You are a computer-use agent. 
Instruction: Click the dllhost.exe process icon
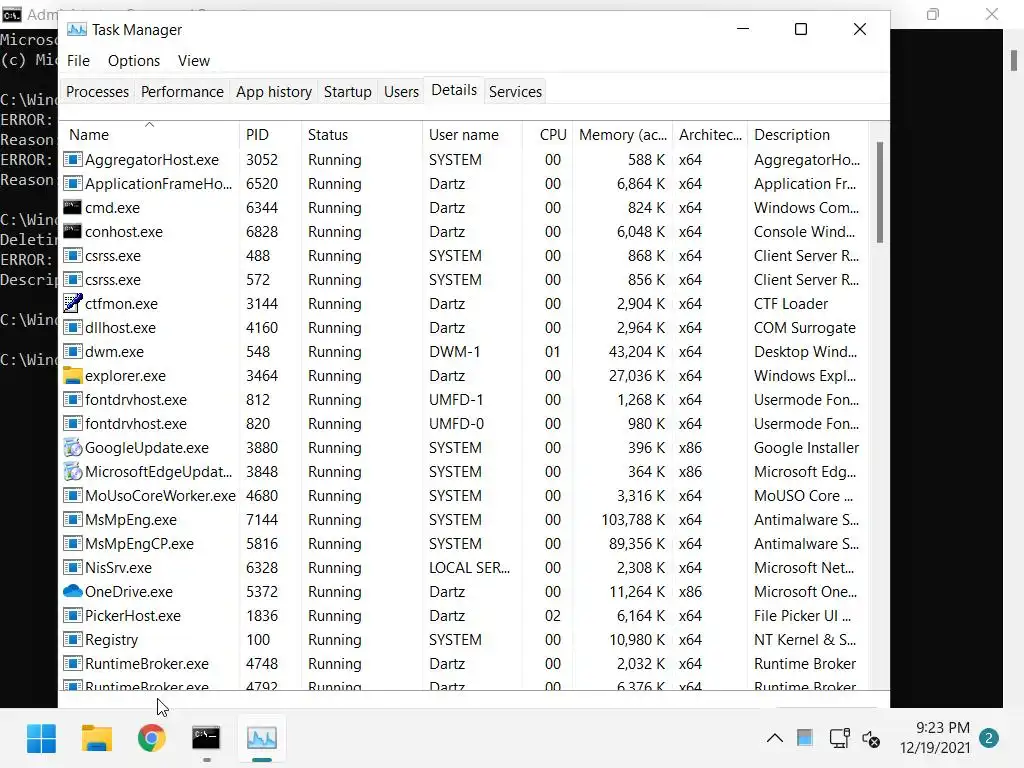click(72, 328)
